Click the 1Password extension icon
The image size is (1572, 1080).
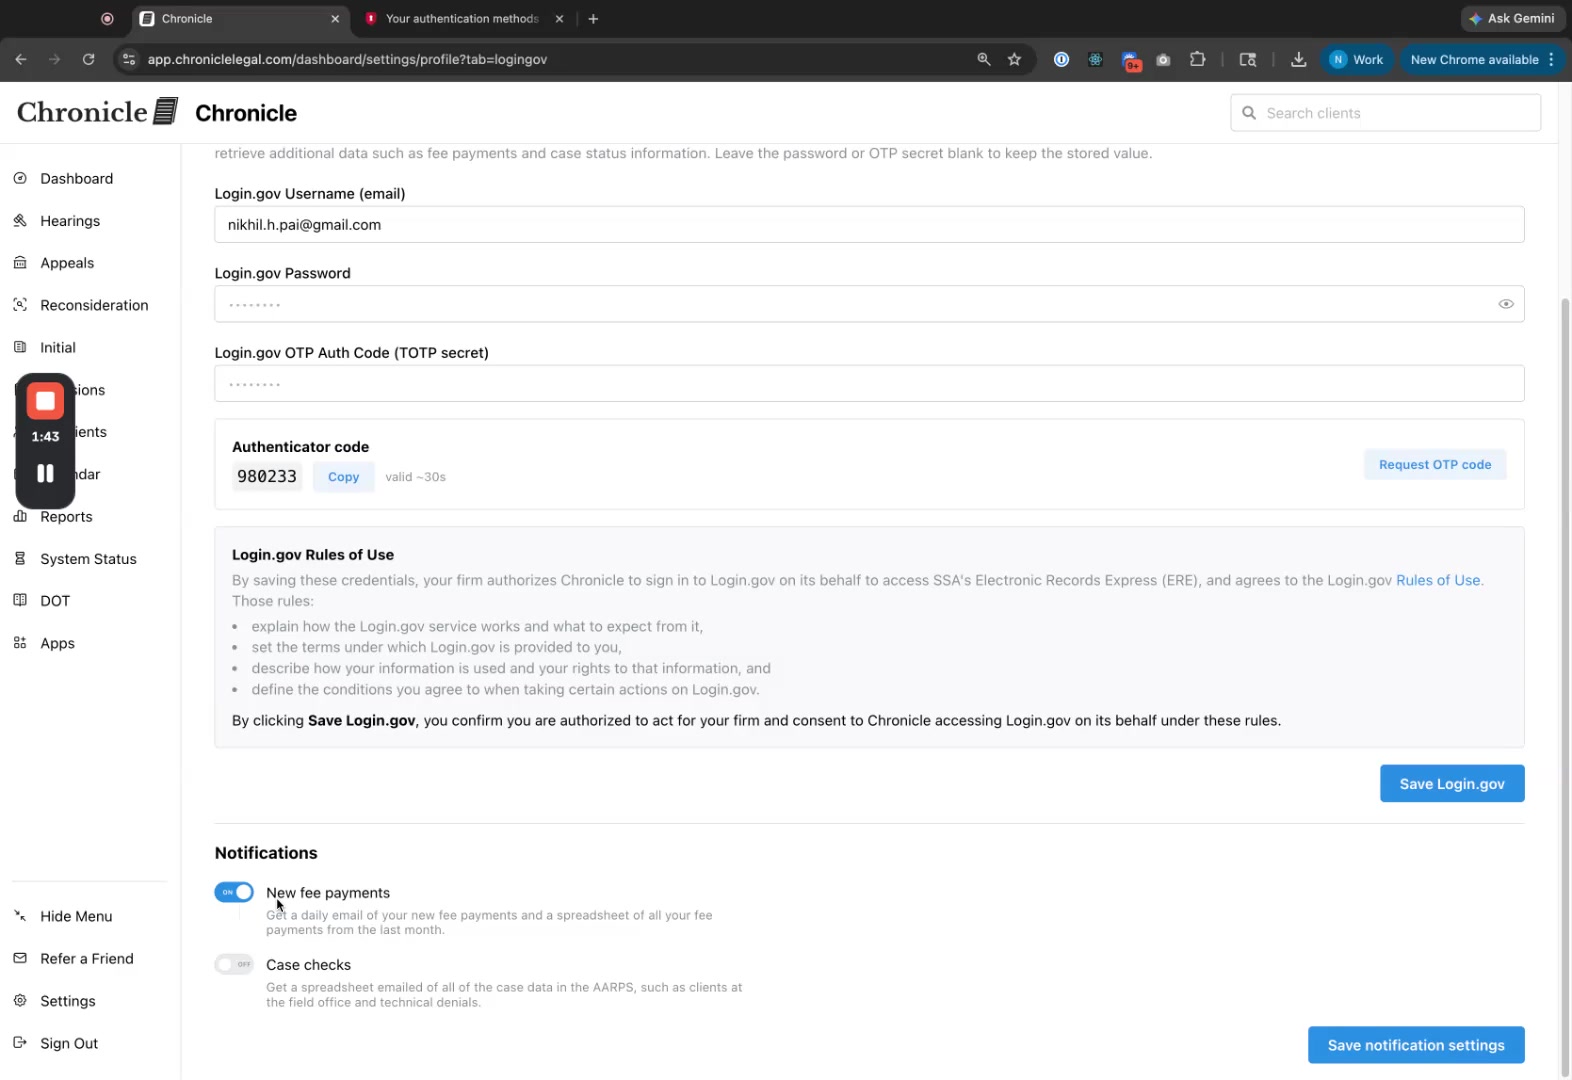point(1061,59)
